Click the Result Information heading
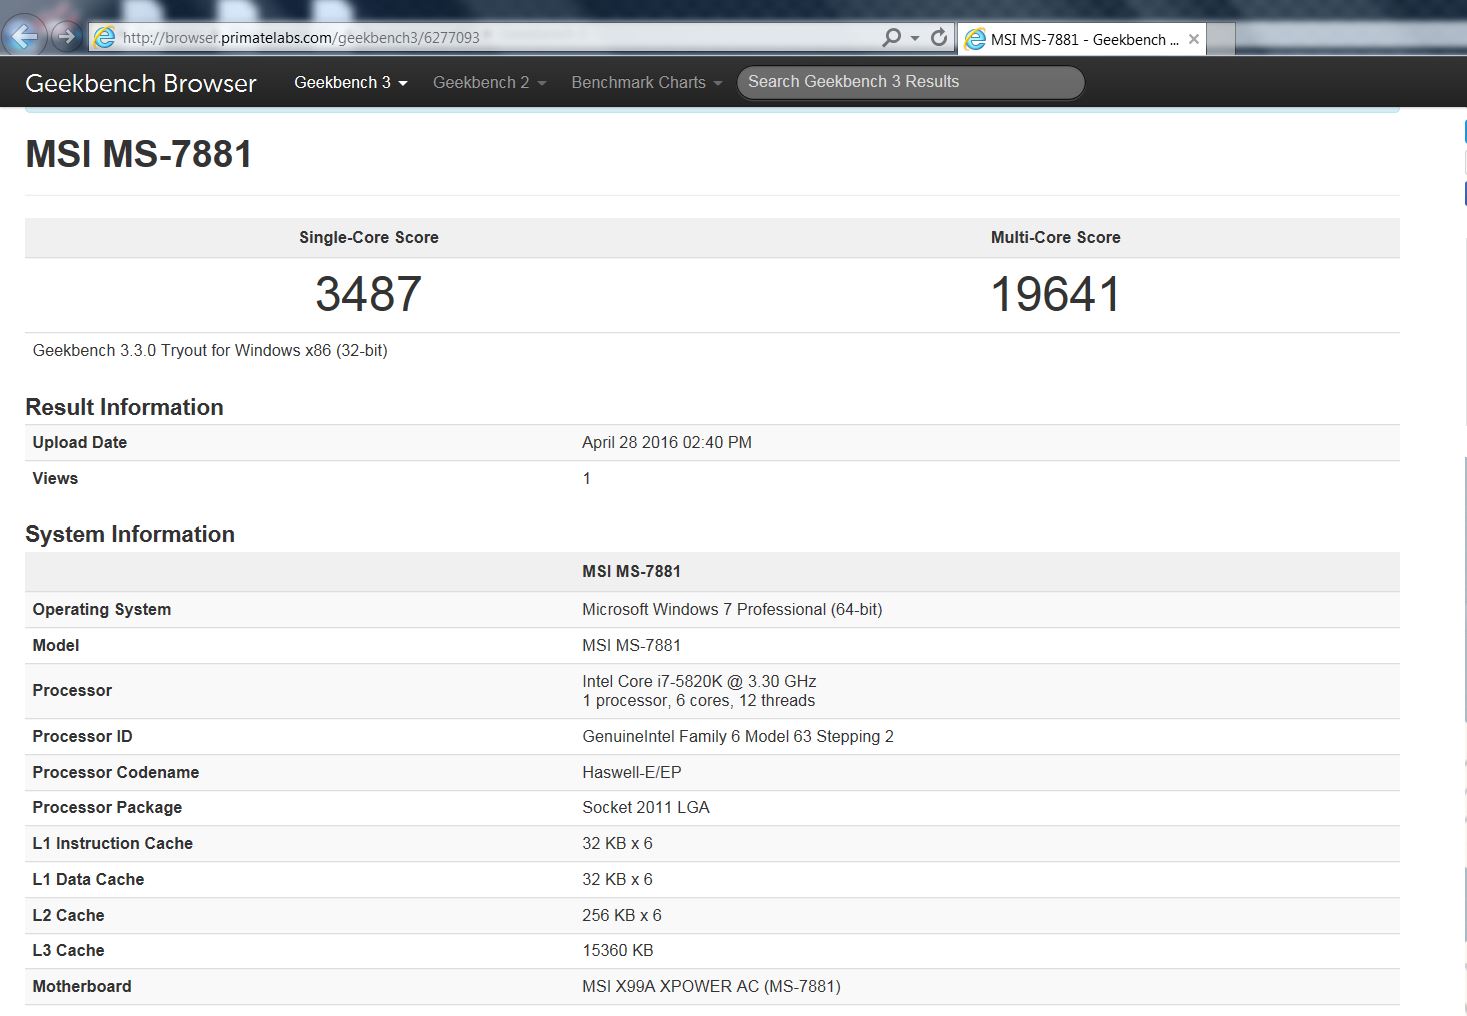Screen dimensions: 1467x1016 coord(124,407)
